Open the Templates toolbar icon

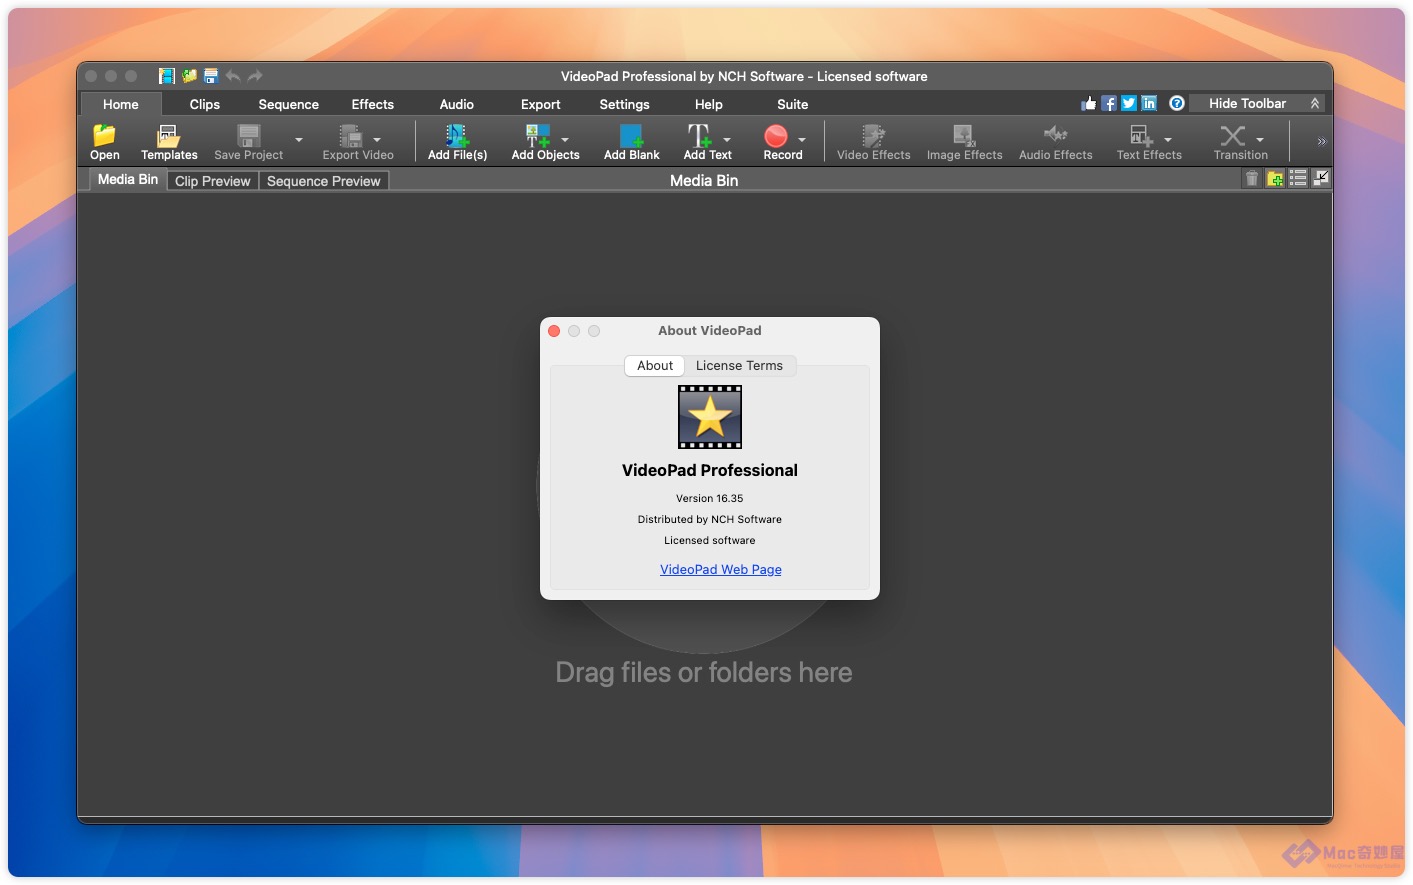point(168,135)
